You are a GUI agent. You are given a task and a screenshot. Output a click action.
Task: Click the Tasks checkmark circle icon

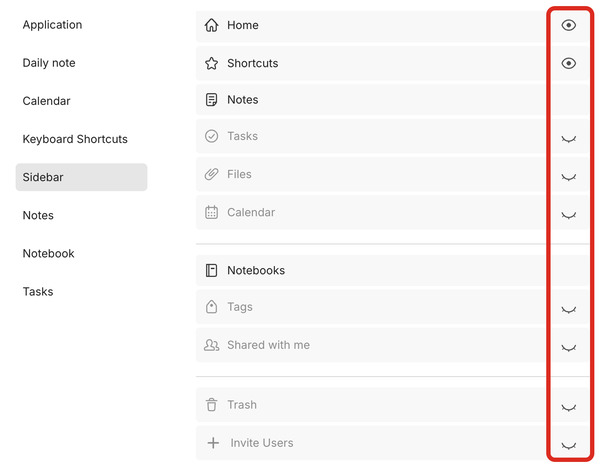[x=211, y=136]
